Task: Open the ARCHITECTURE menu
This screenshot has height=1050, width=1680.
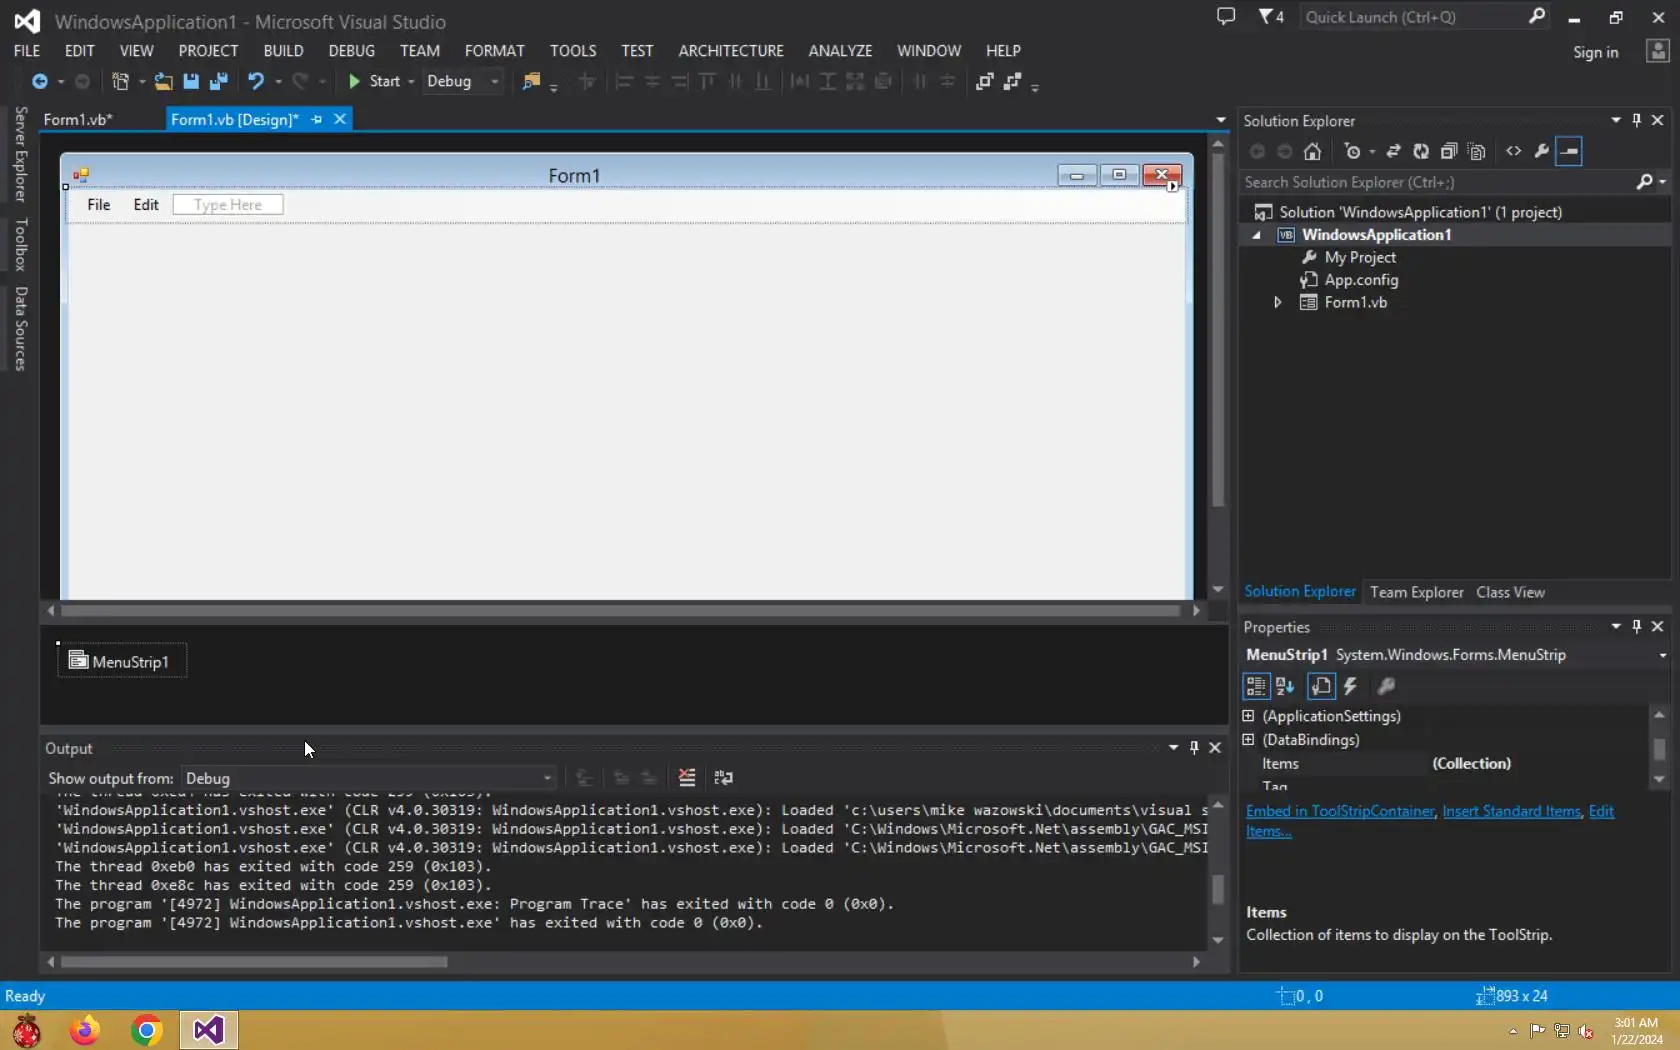Action: [x=731, y=51]
